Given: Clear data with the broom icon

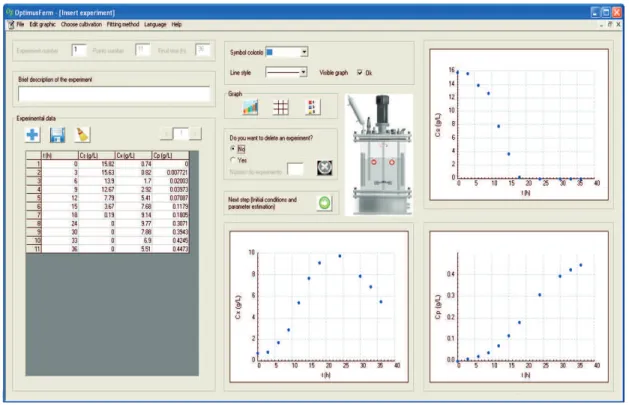Looking at the screenshot, I should [x=83, y=135].
